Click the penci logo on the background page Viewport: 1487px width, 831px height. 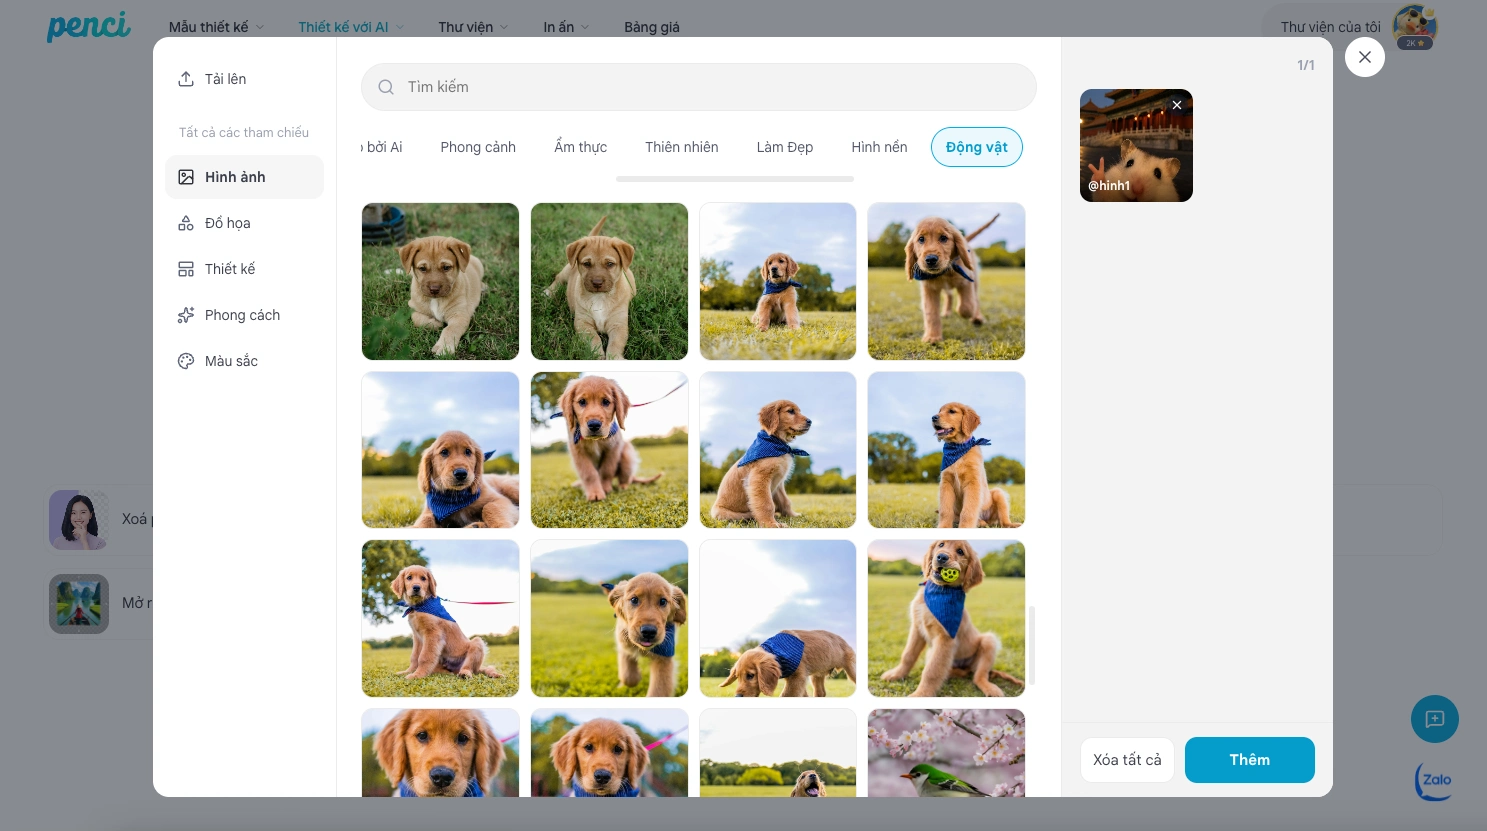pyautogui.click(x=89, y=27)
